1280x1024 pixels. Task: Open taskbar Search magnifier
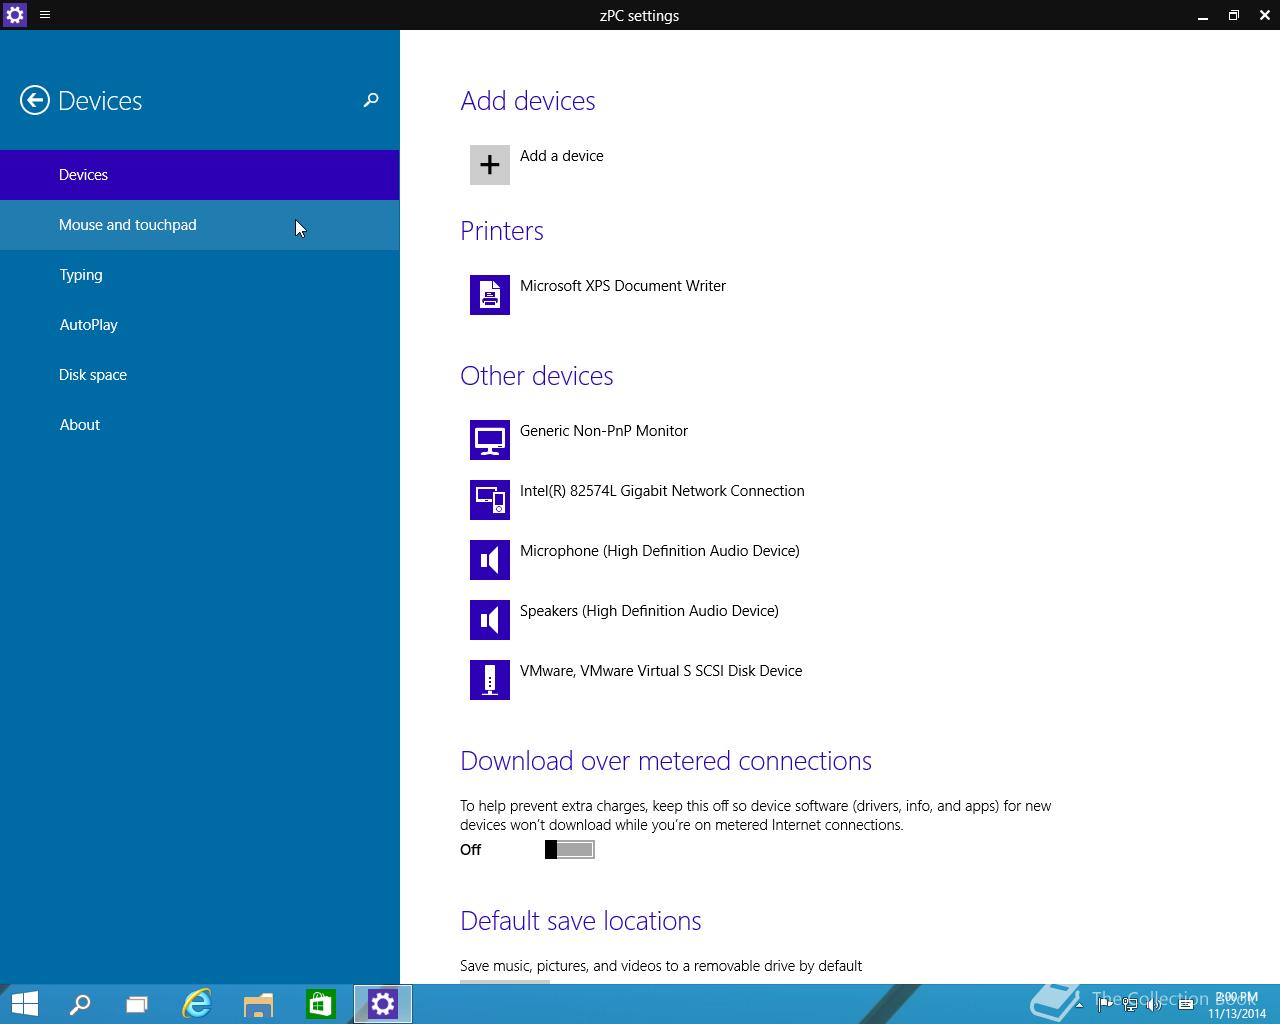80,1004
